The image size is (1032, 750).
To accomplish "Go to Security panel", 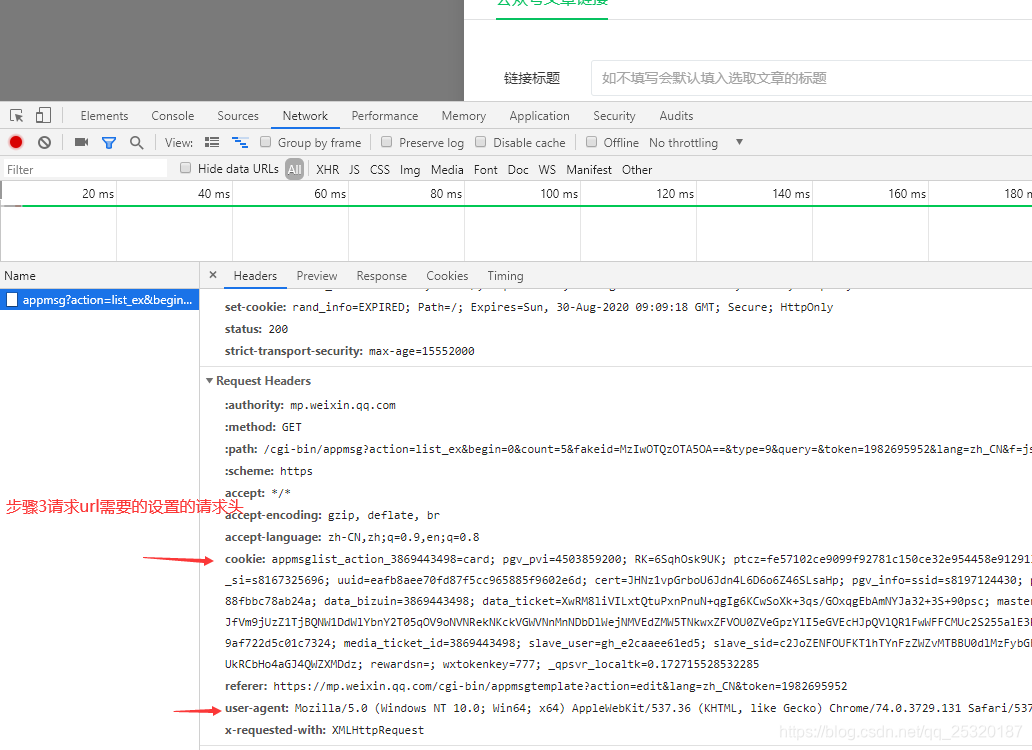I will [614, 116].
